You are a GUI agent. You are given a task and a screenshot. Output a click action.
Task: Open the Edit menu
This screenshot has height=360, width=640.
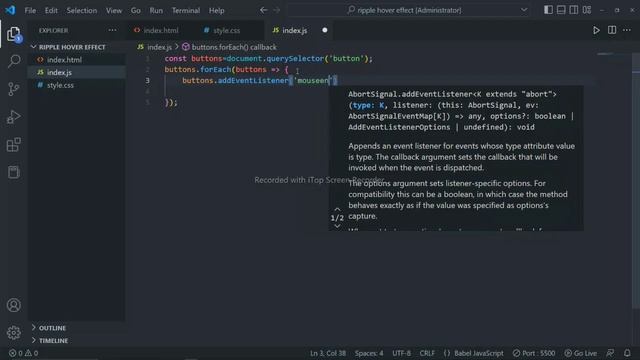[51, 10]
